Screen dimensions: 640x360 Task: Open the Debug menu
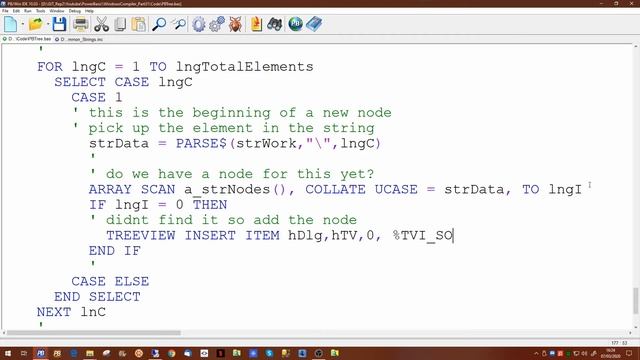coord(75,11)
